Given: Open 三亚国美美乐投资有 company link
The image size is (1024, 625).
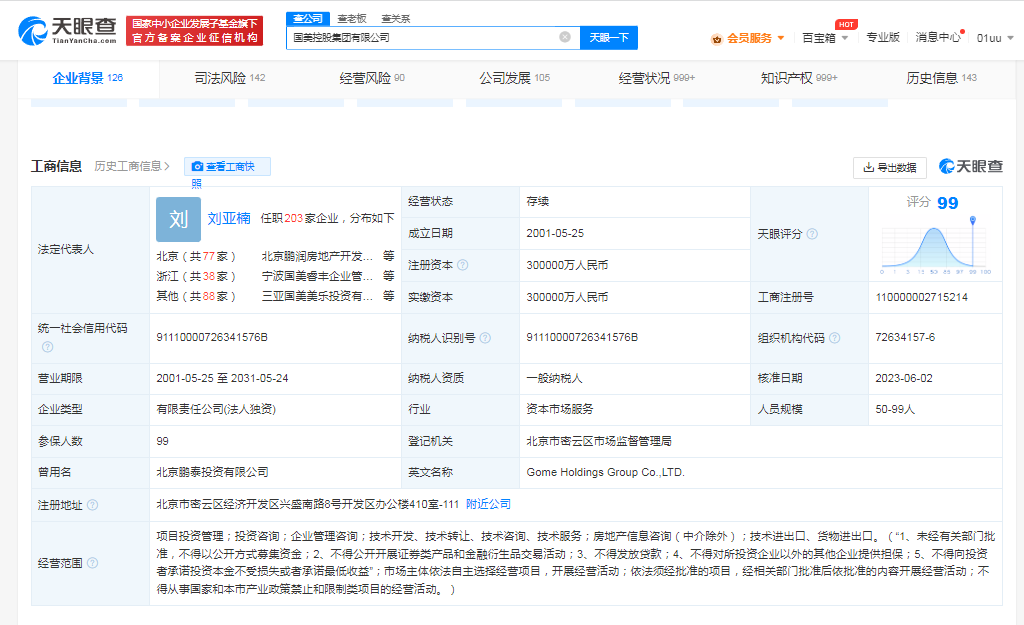Looking at the screenshot, I should pyautogui.click(x=317, y=296).
